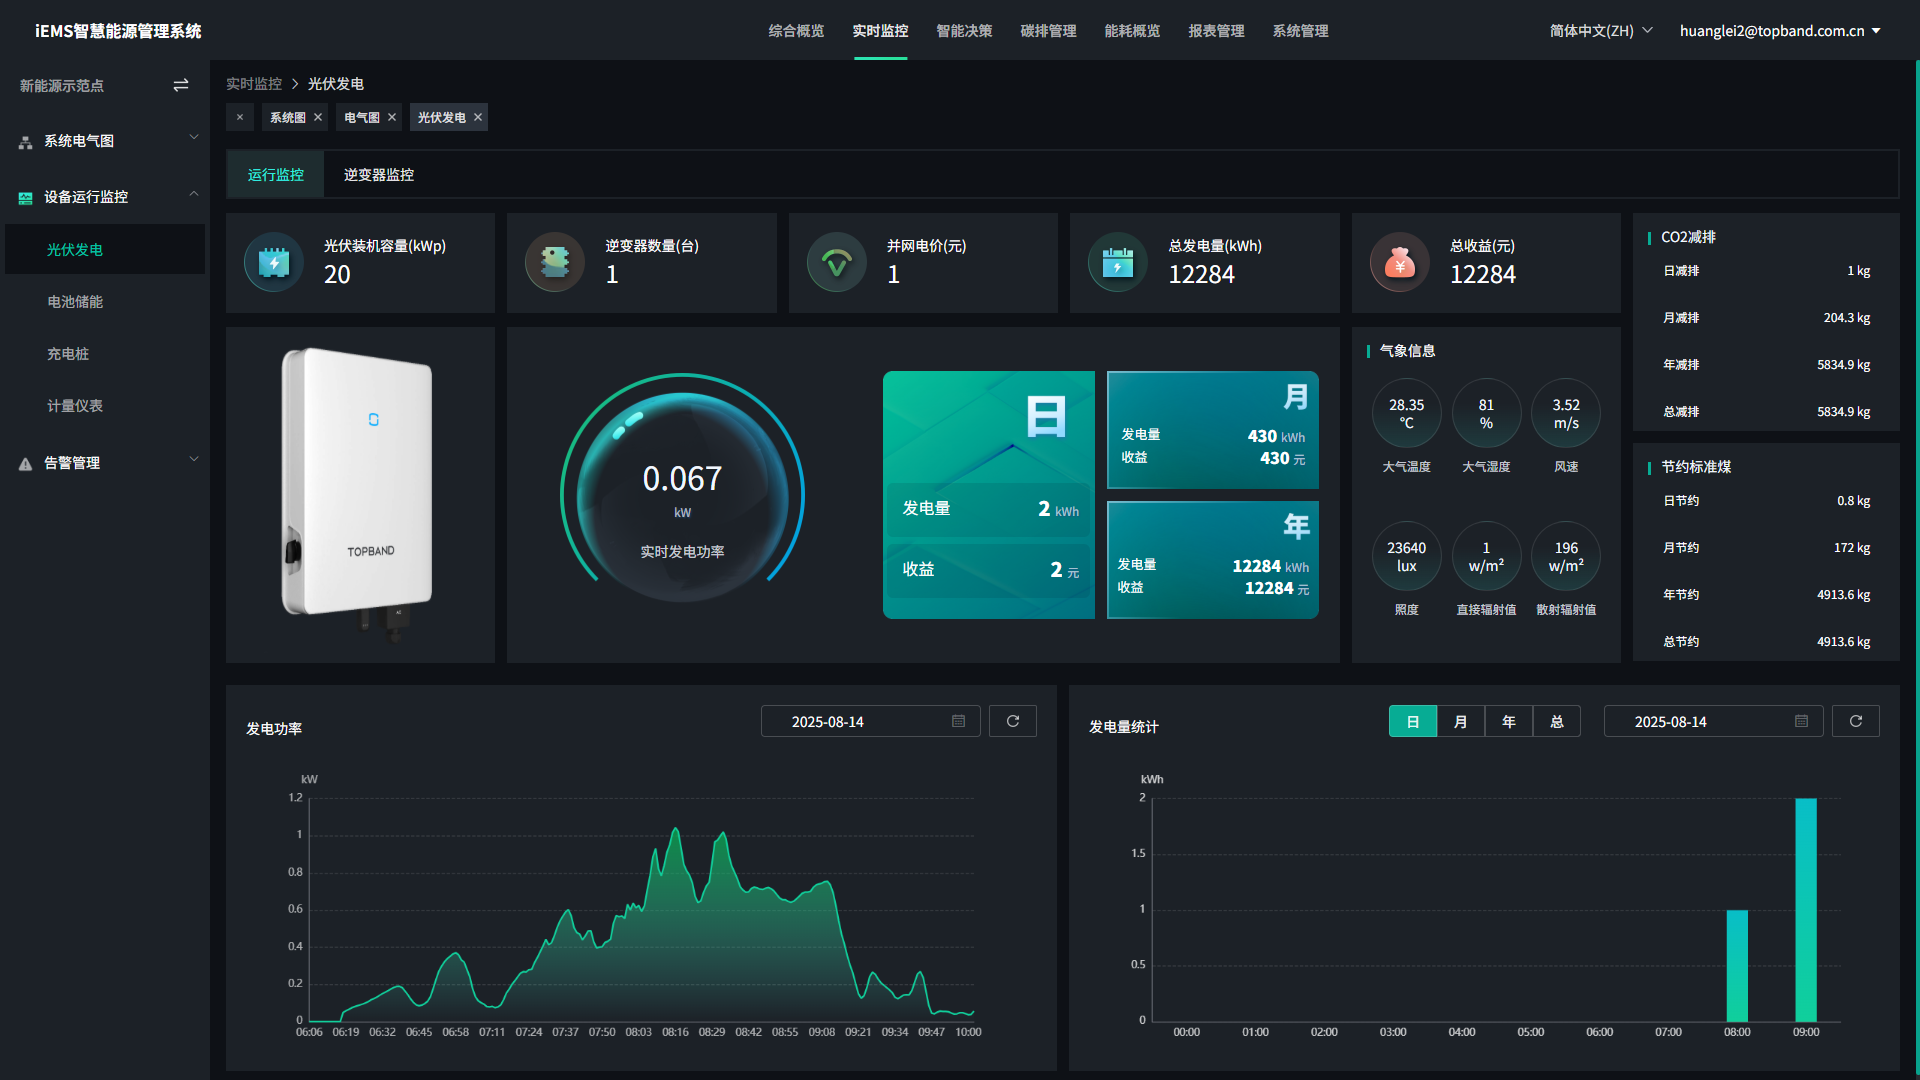Click the 28.35 ℃ 大气温度 circle
Screen dimensions: 1920x1080
tap(1406, 413)
